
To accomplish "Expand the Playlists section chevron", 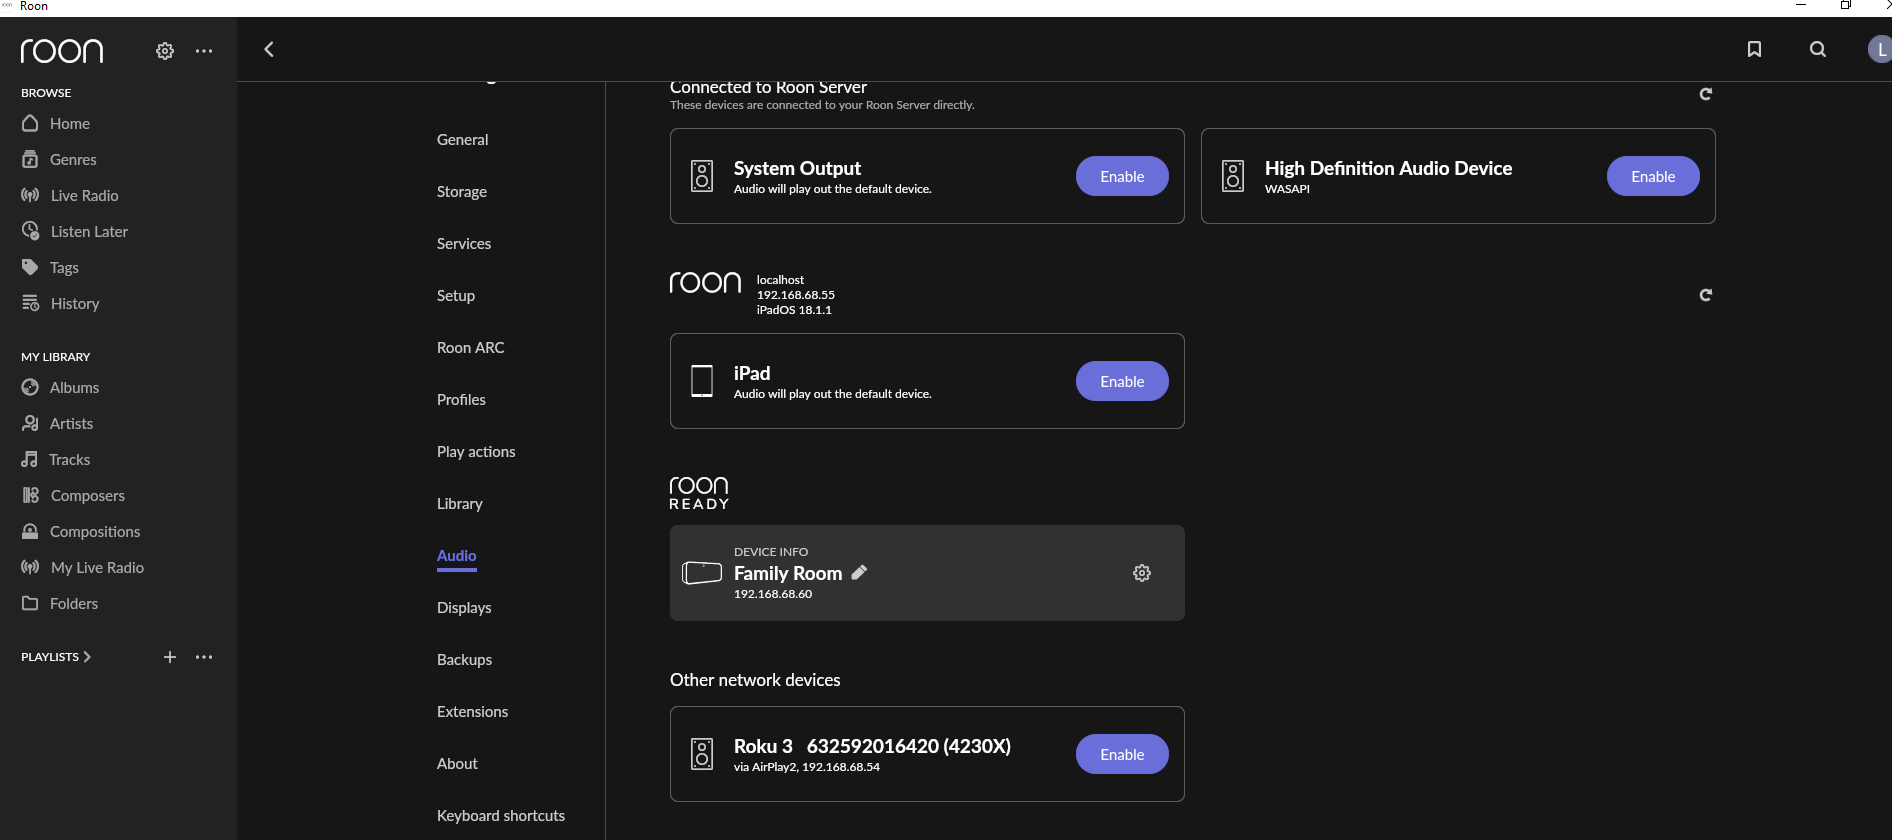I will 87,657.
